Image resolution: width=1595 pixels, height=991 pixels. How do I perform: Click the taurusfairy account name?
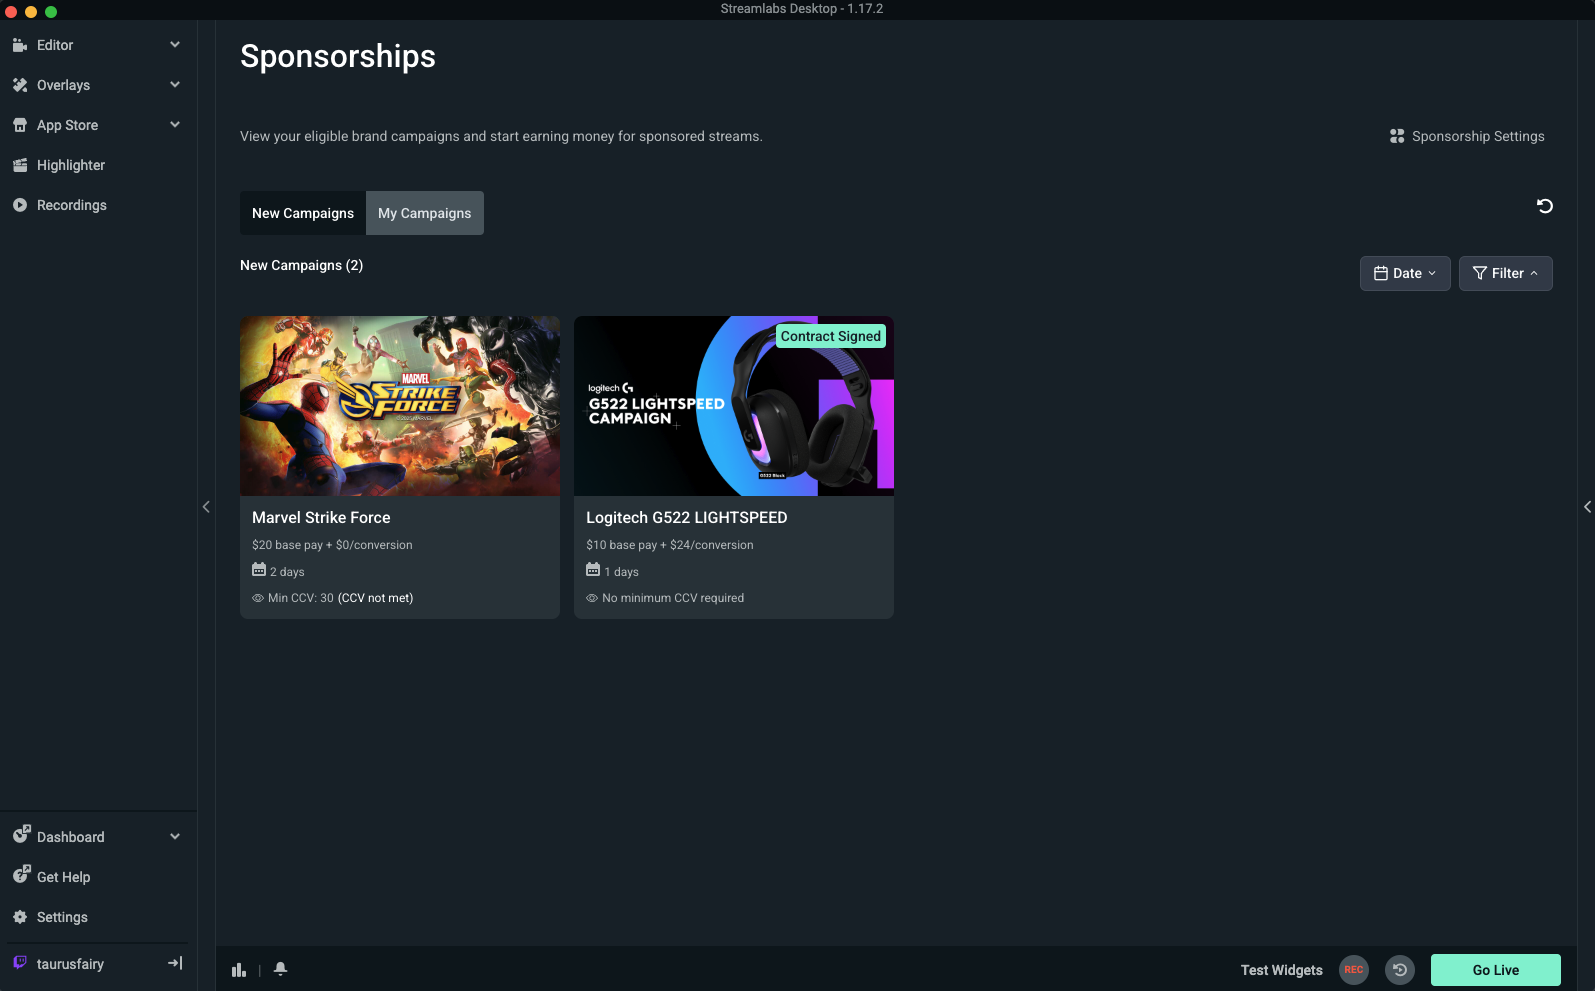pyautogui.click(x=70, y=964)
